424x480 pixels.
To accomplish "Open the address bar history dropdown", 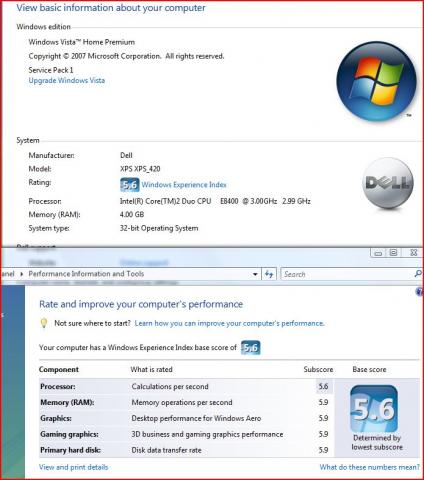I will (x=255, y=274).
